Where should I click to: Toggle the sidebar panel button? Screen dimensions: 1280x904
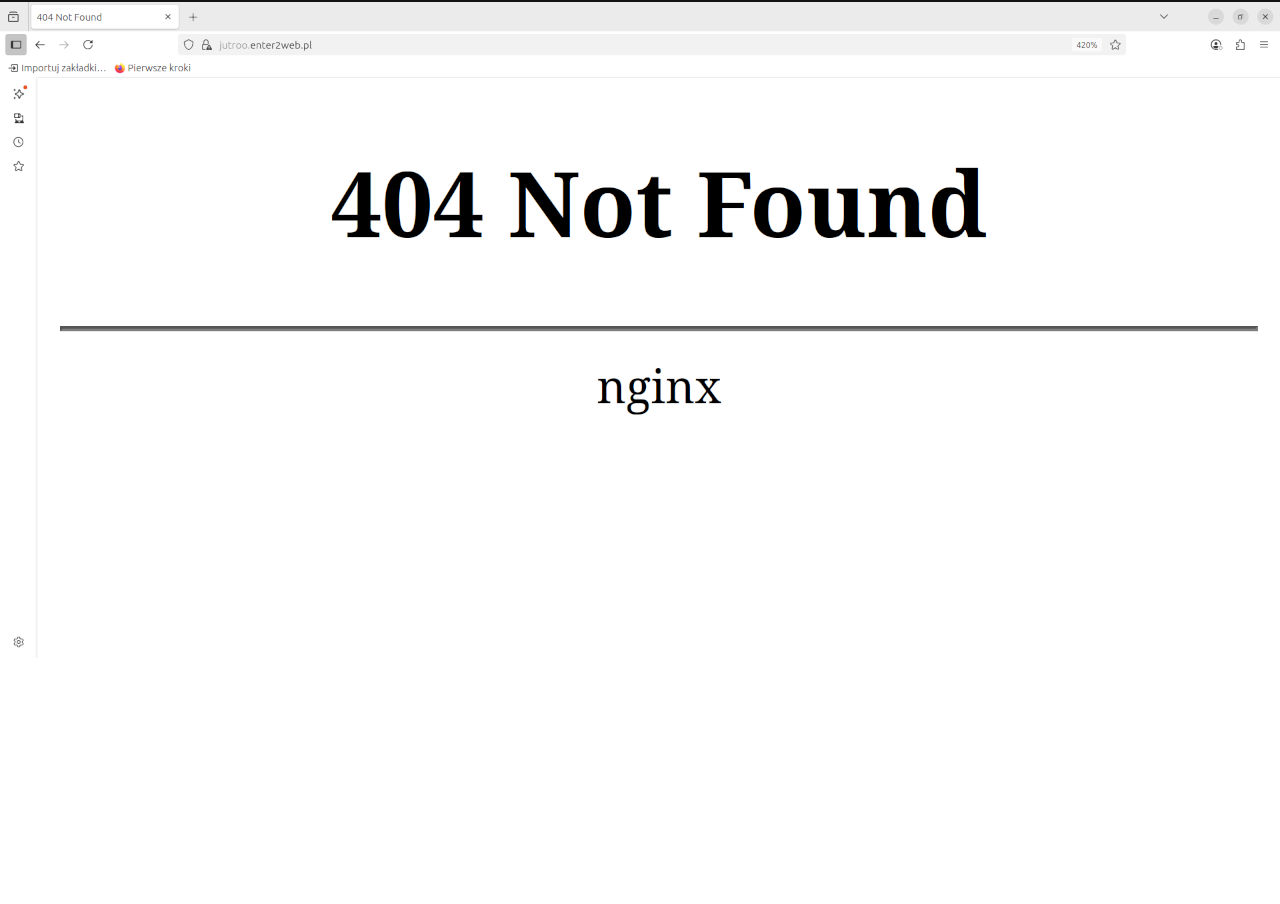pyautogui.click(x=16, y=45)
